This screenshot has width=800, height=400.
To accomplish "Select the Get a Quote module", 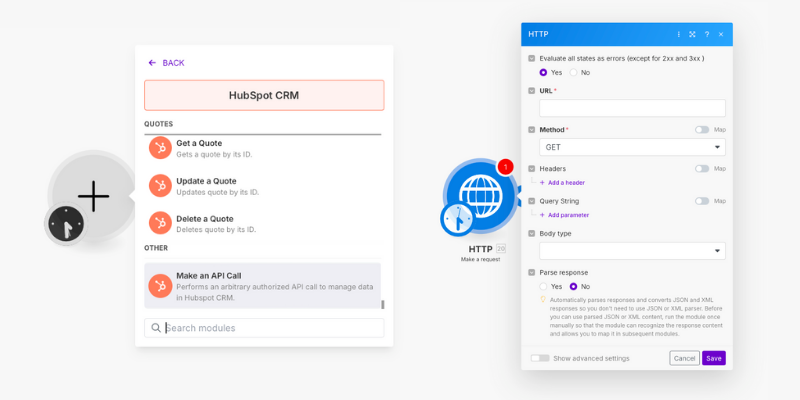I will pos(262,148).
